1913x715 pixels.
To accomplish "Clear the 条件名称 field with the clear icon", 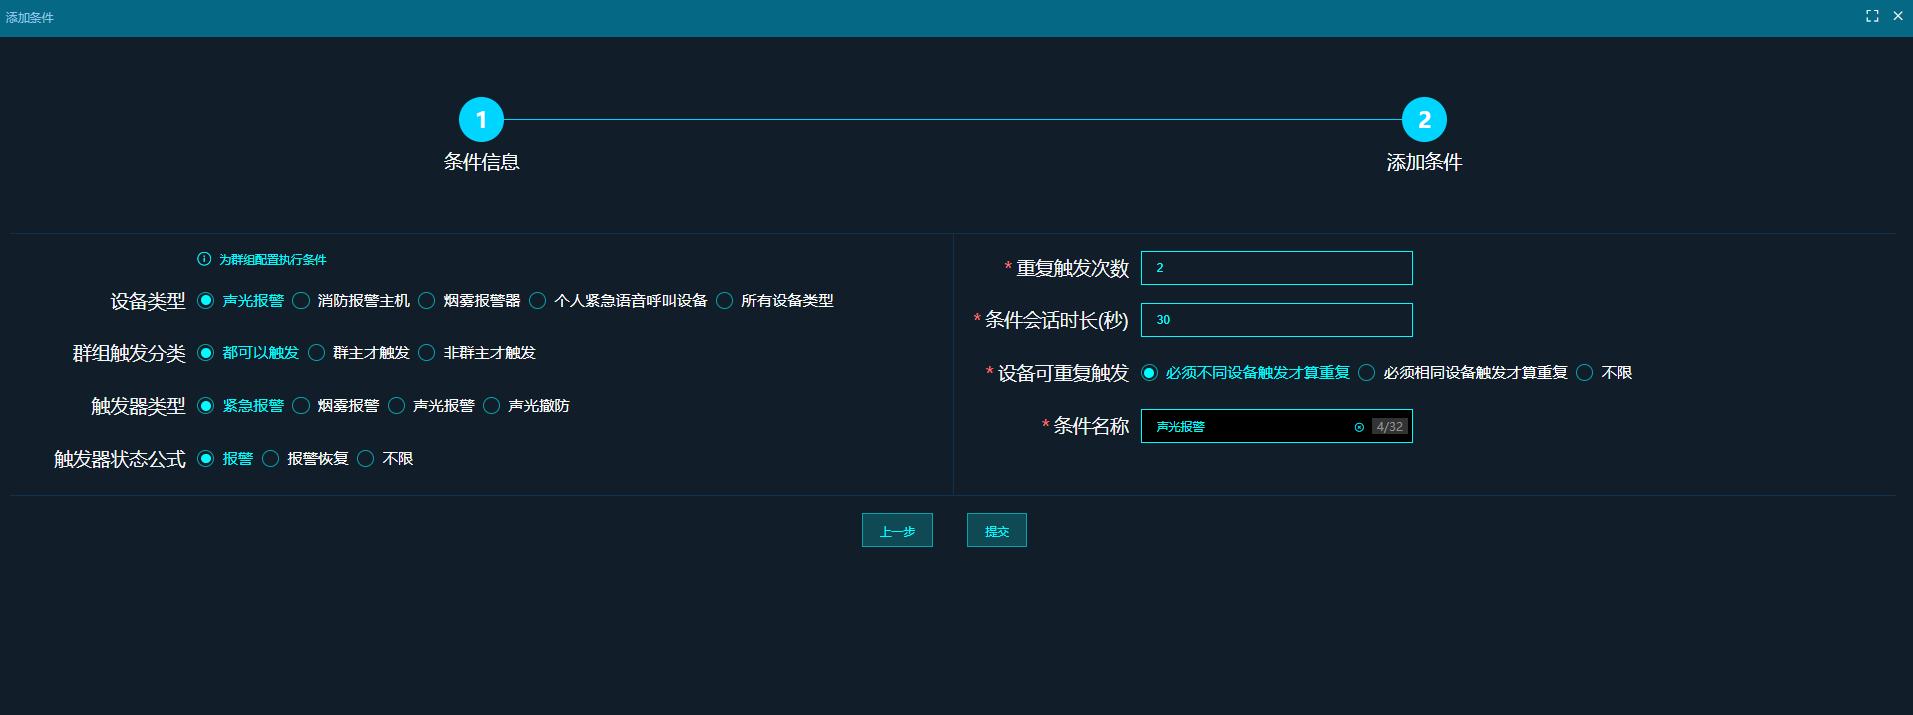I will click(x=1359, y=427).
